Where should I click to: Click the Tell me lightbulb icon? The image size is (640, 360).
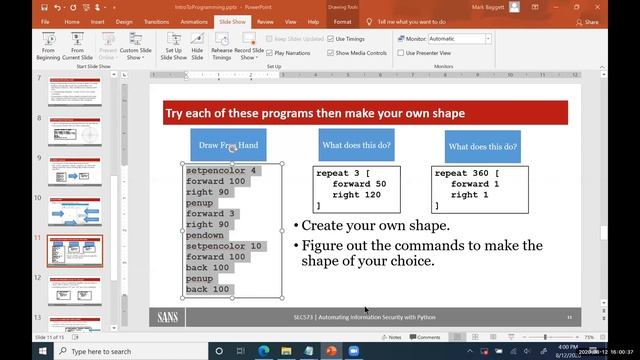(x=369, y=22)
